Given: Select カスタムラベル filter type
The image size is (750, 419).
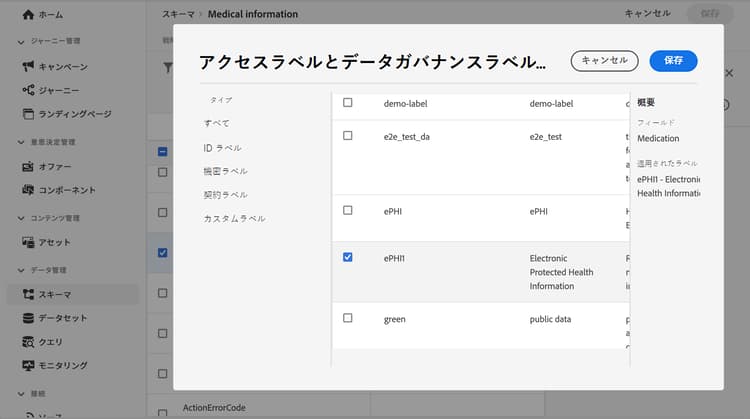Looking at the screenshot, I should click(234, 218).
